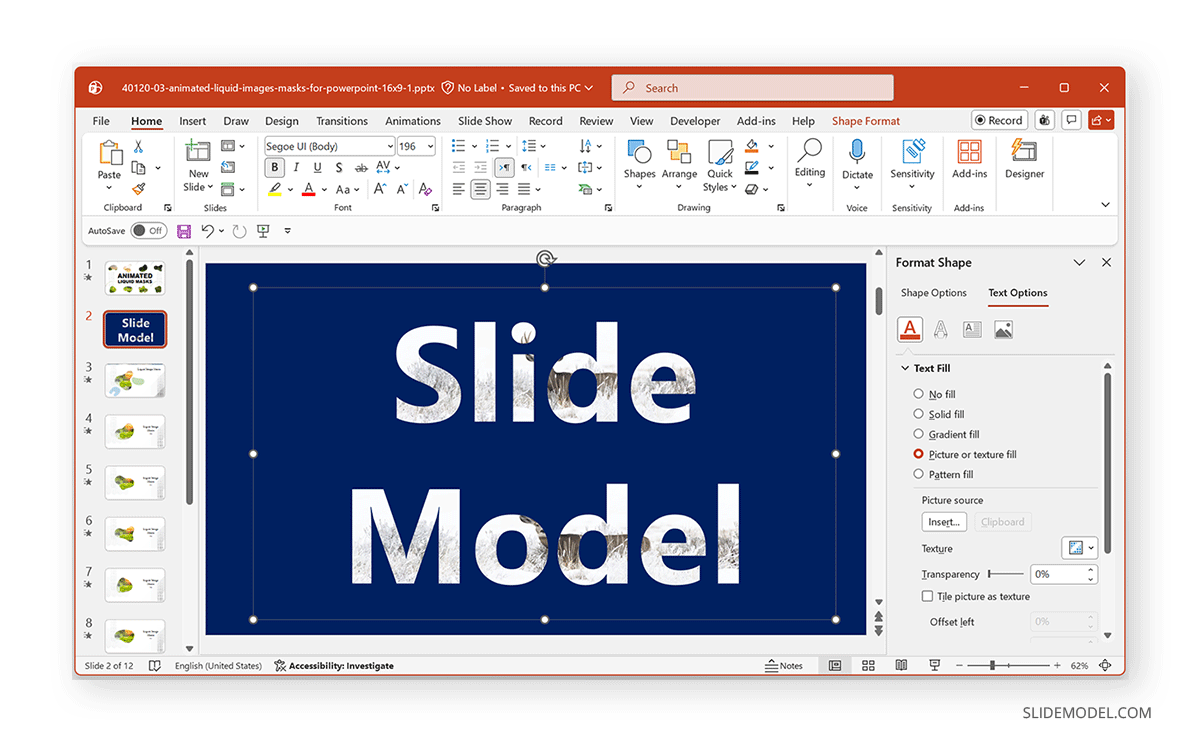Adjust the Transparency slider
Image resolution: width=1200 pixels, height=743 pixels.
(x=1005, y=574)
